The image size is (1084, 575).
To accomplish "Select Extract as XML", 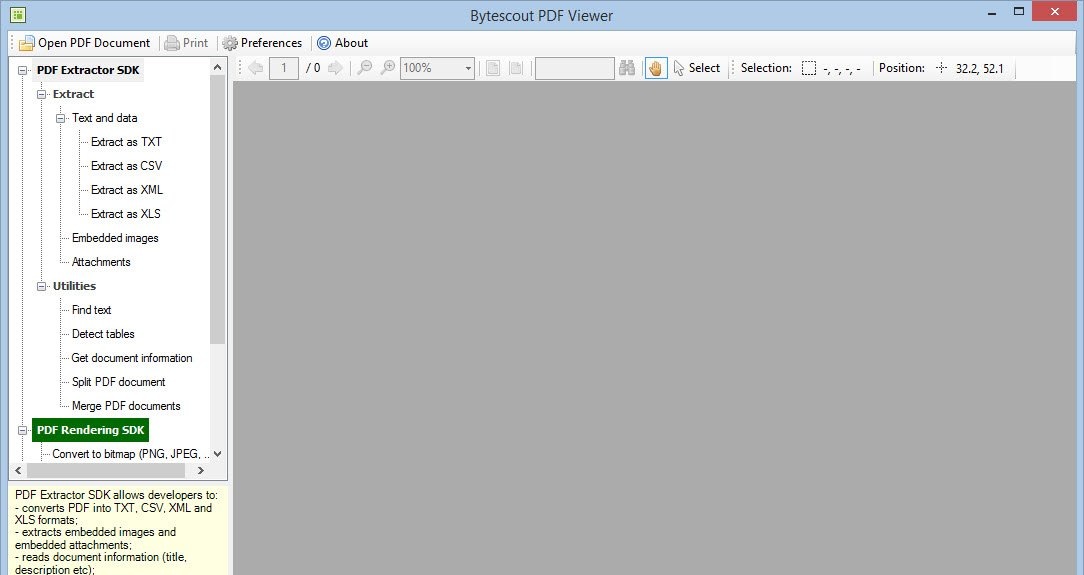I will [x=127, y=190].
